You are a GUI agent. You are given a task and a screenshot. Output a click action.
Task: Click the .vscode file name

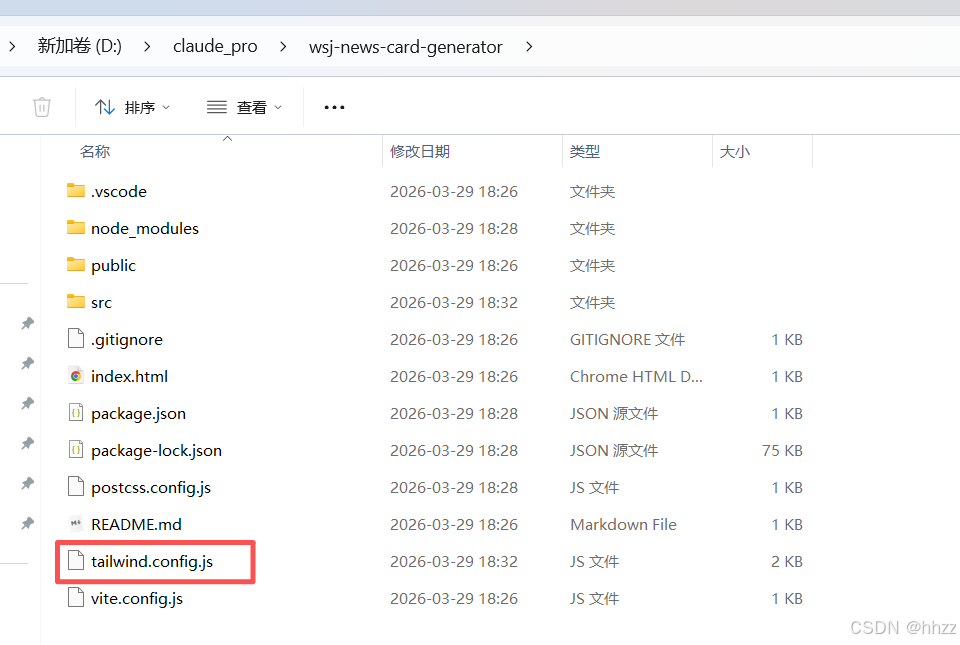coord(119,192)
